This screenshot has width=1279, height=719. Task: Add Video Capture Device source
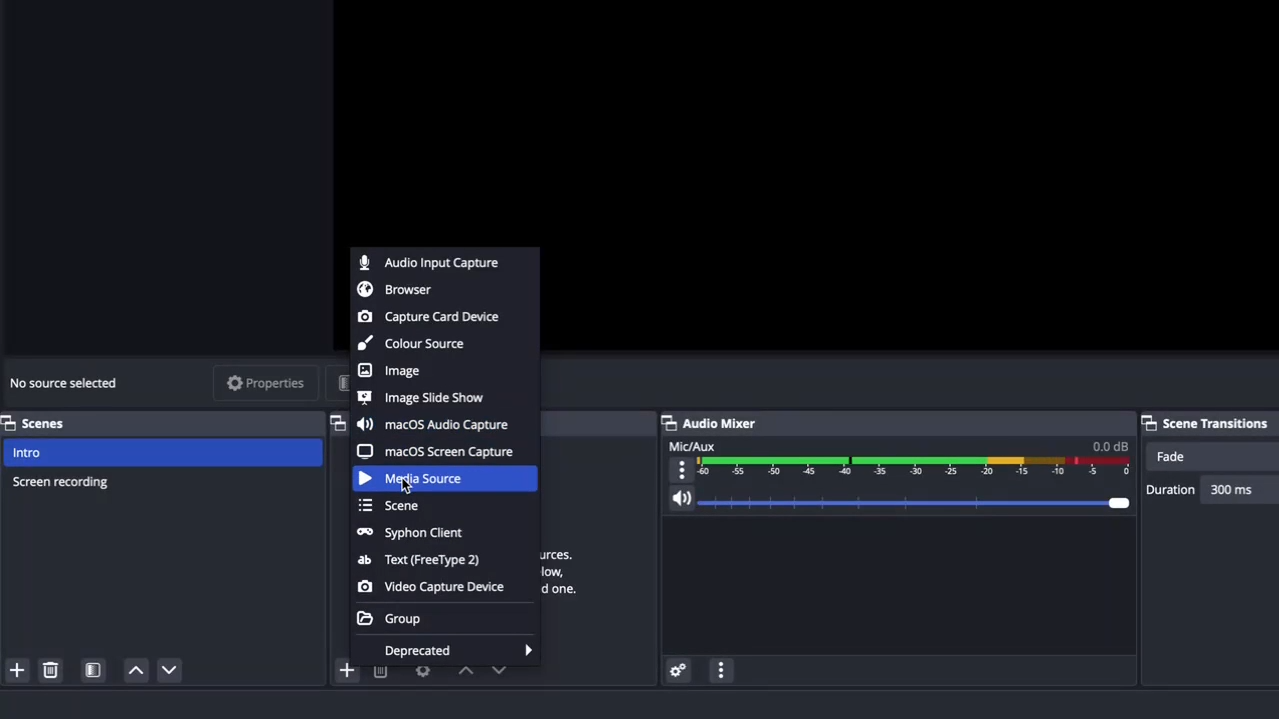(445, 587)
